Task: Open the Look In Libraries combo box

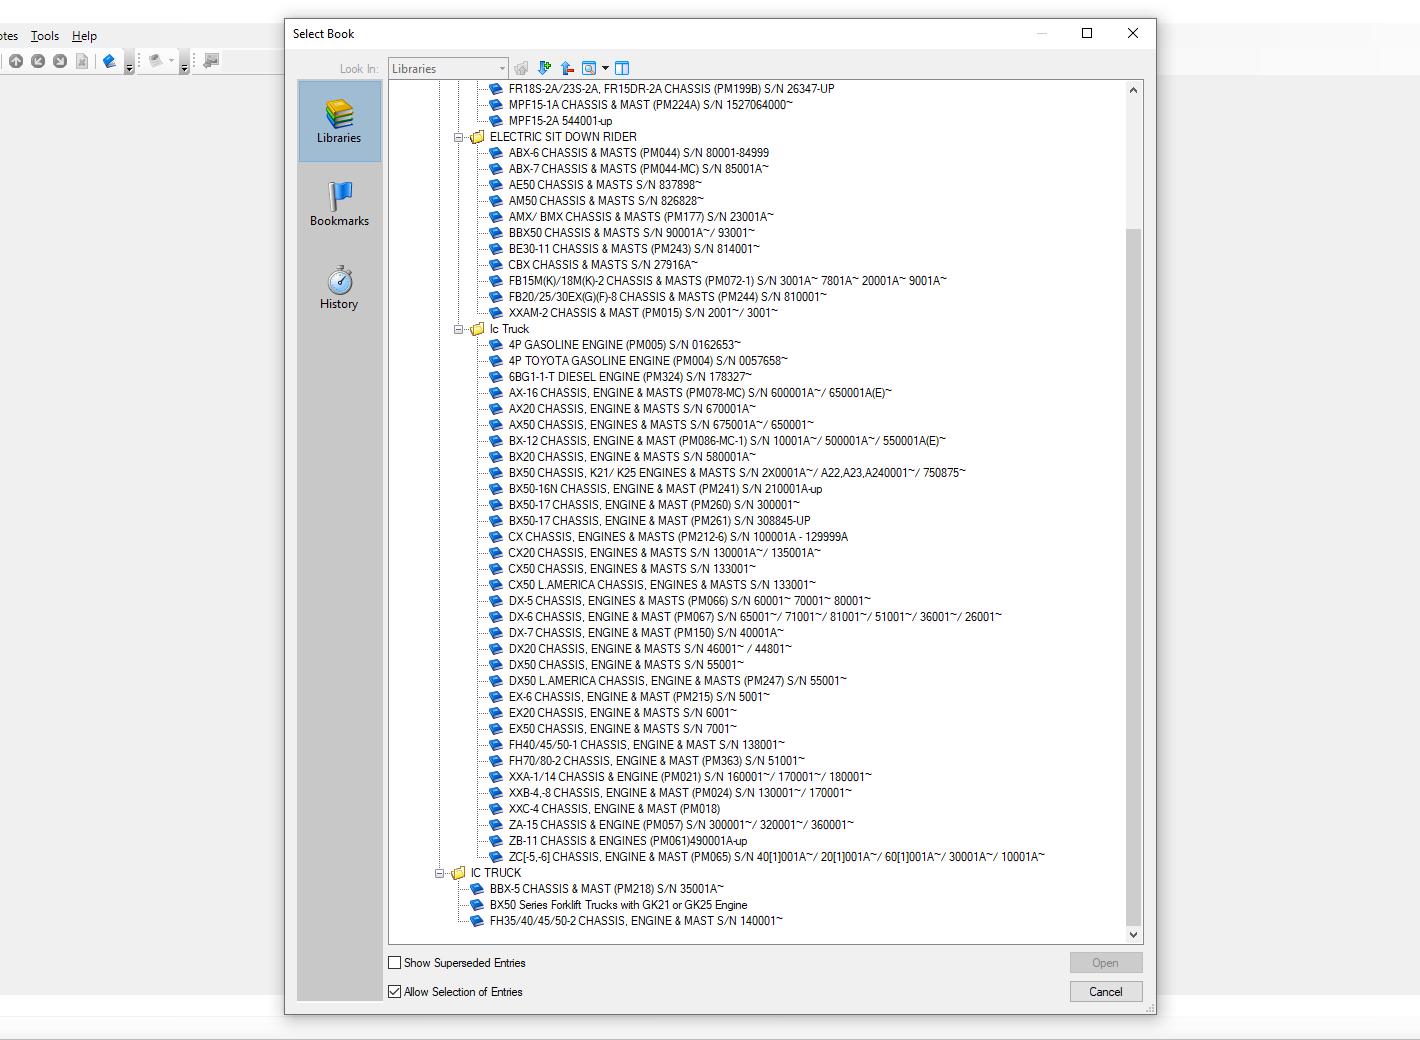Action: [x=448, y=68]
